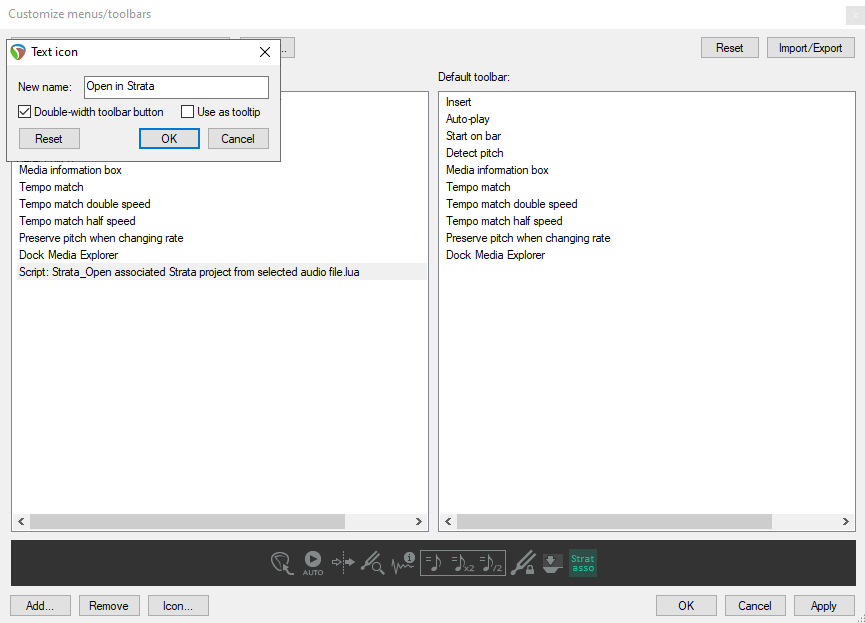This screenshot has width=865, height=623.
Task: Click the New name text field
Action: [176, 87]
